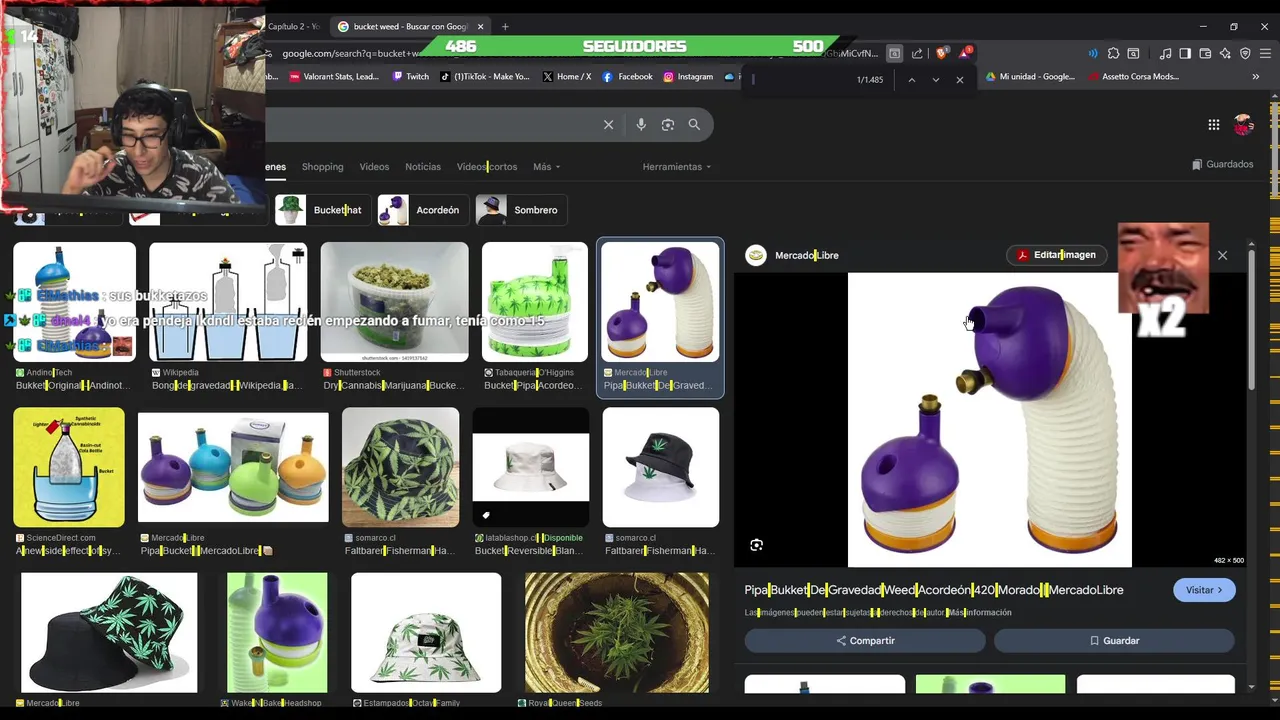
Task: Open Google Lens image search icon
Action: [668, 124]
